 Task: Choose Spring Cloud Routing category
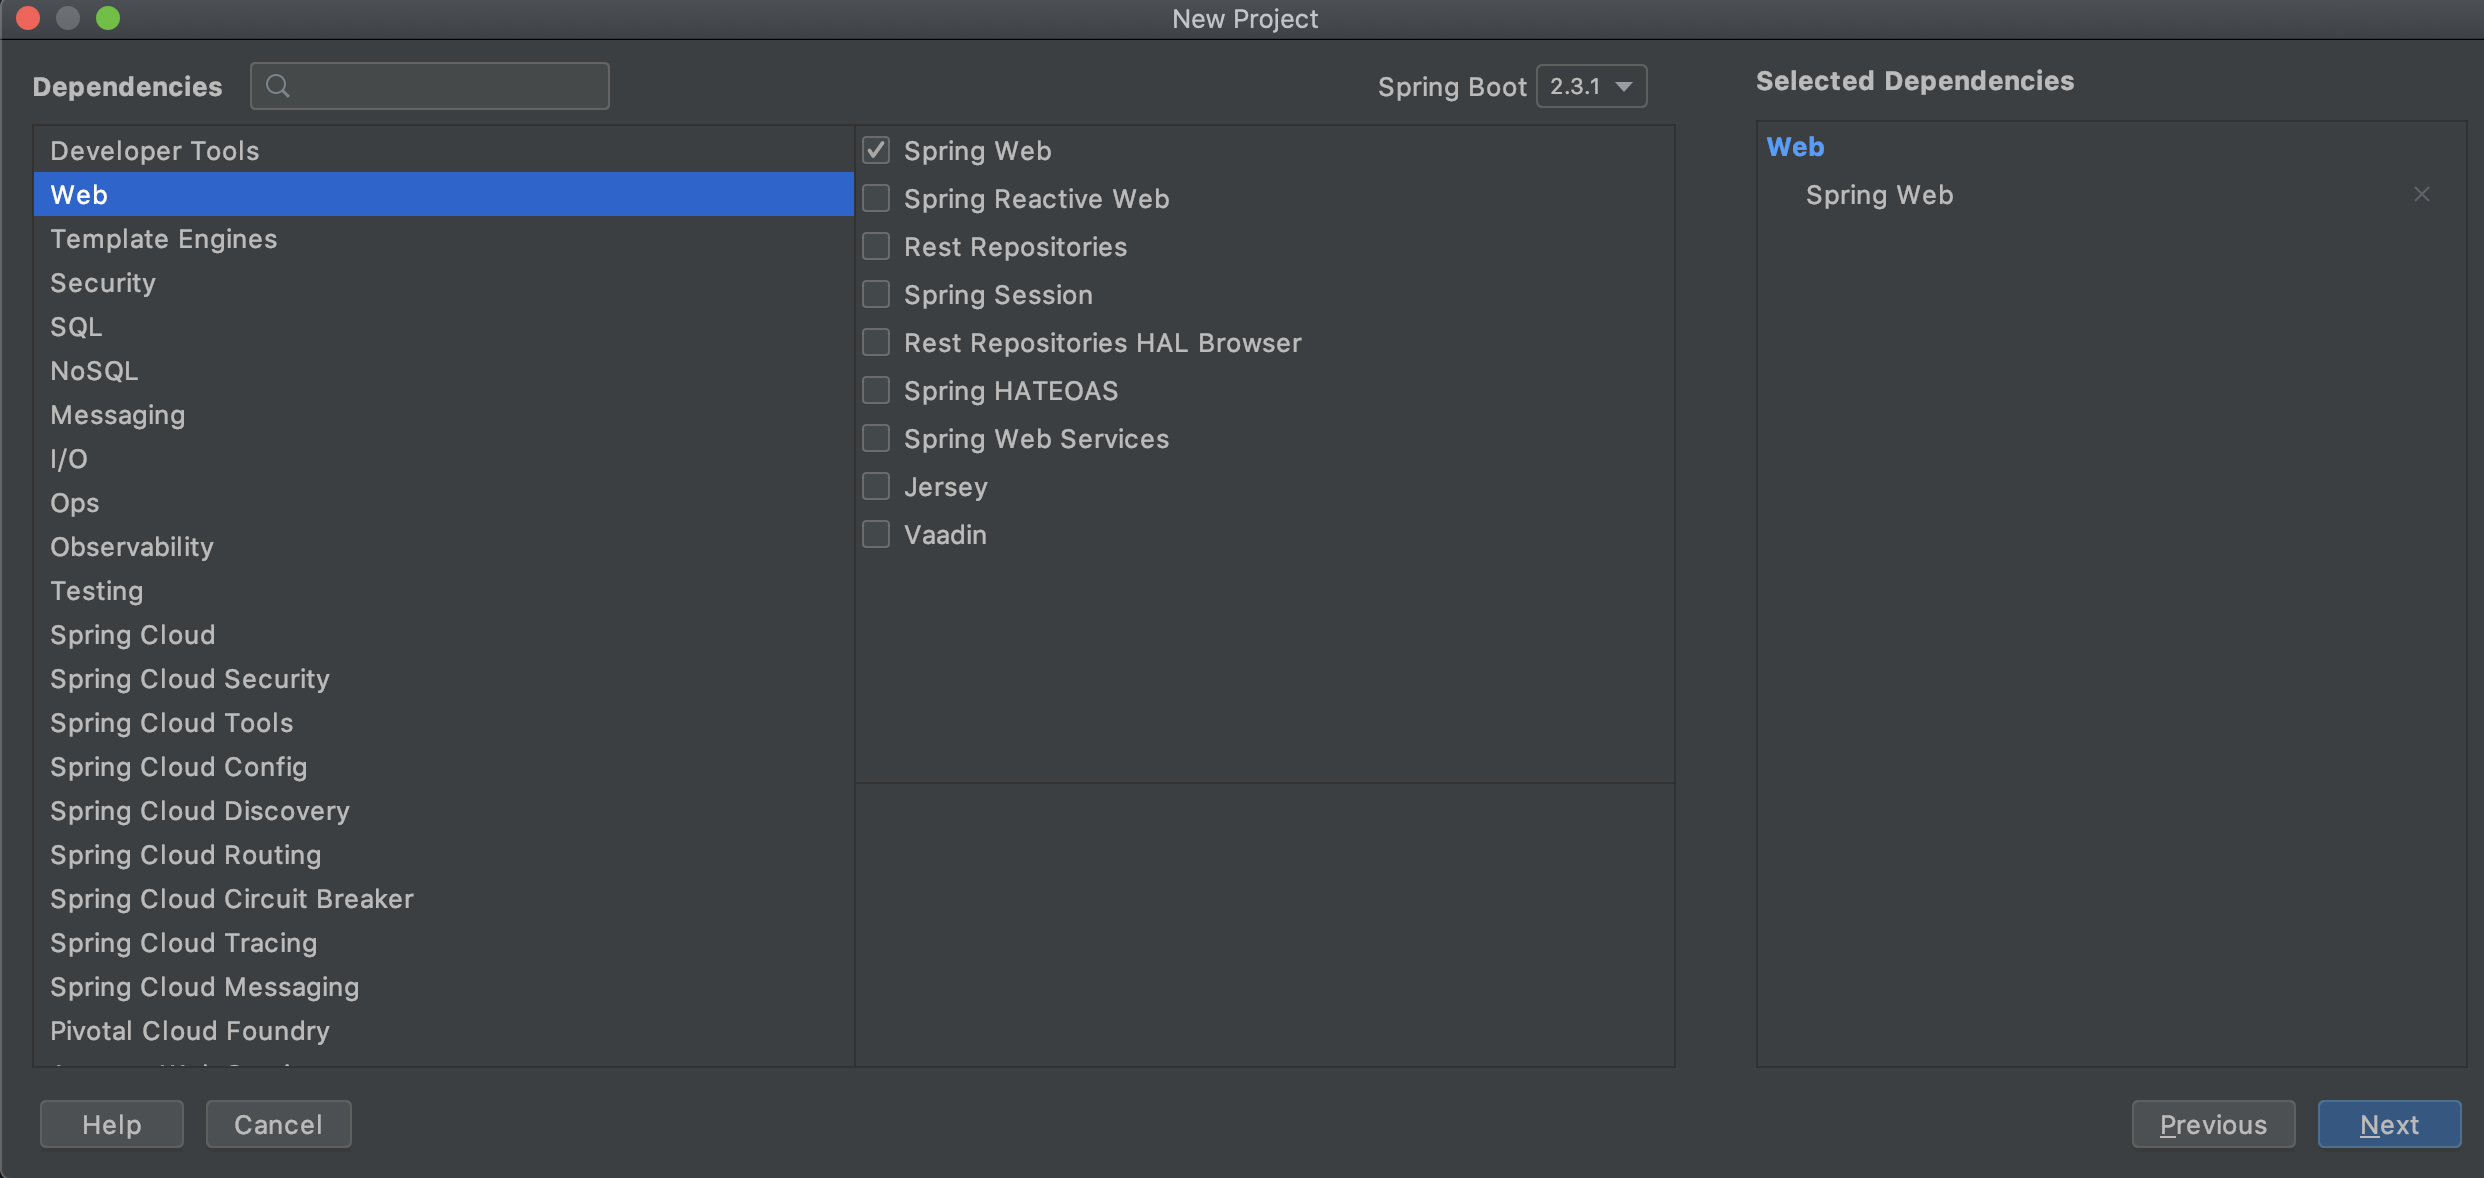point(444,854)
